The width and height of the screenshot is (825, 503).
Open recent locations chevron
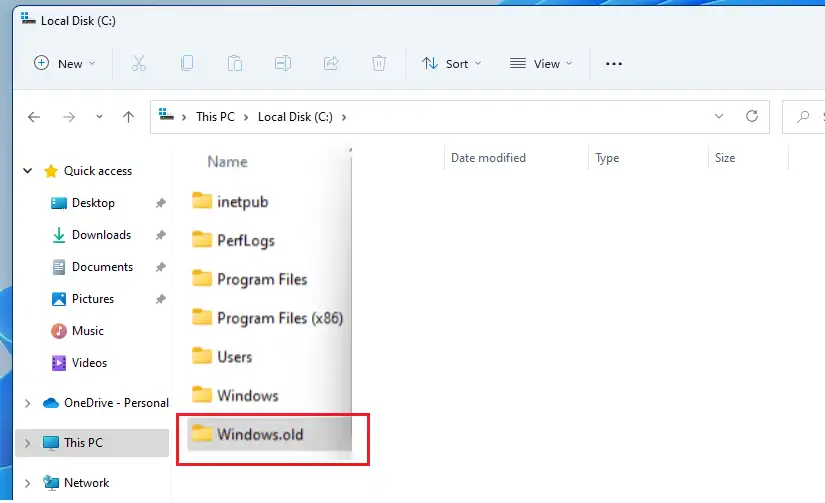[99, 117]
